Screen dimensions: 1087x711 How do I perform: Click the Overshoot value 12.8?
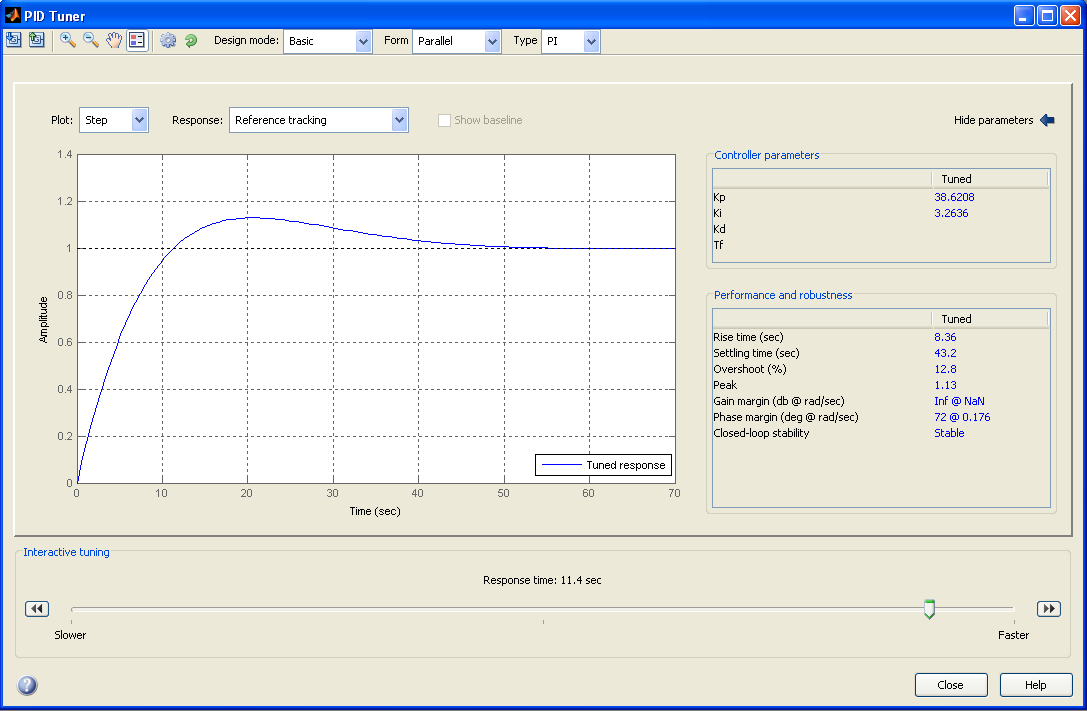[x=945, y=369]
